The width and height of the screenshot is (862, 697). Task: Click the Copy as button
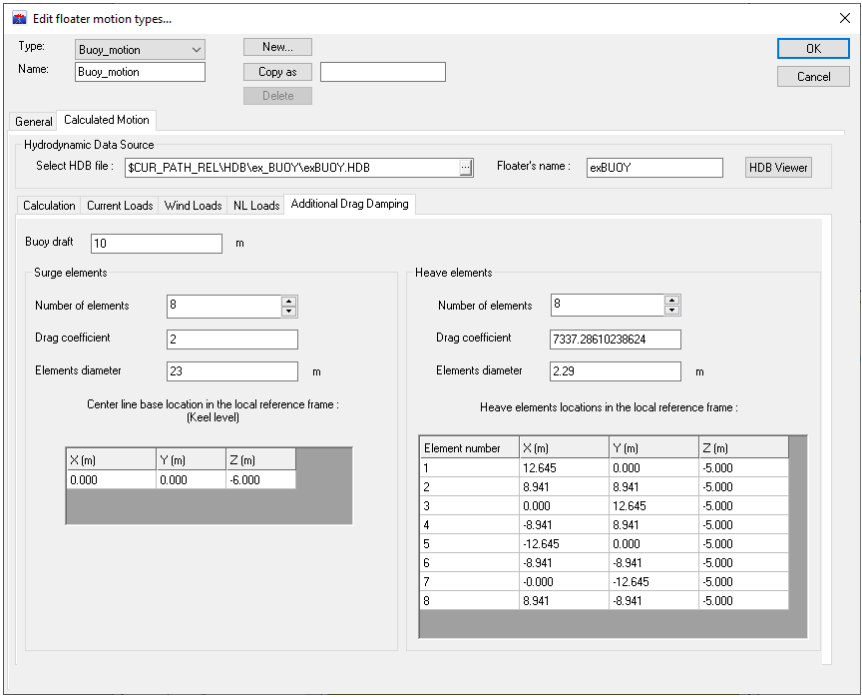[277, 72]
